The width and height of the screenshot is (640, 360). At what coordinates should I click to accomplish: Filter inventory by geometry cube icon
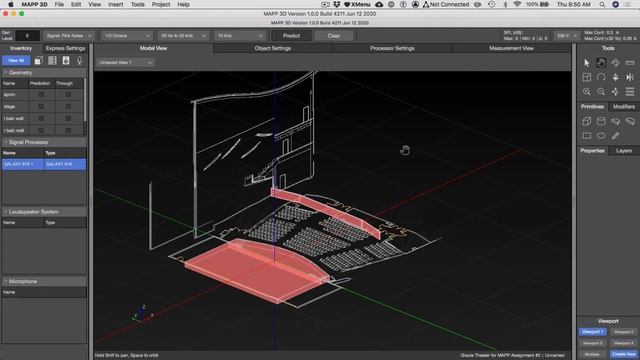(38, 61)
